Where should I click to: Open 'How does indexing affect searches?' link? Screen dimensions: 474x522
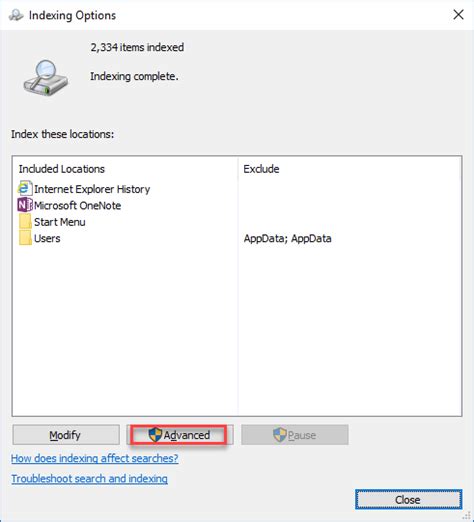[95, 458]
